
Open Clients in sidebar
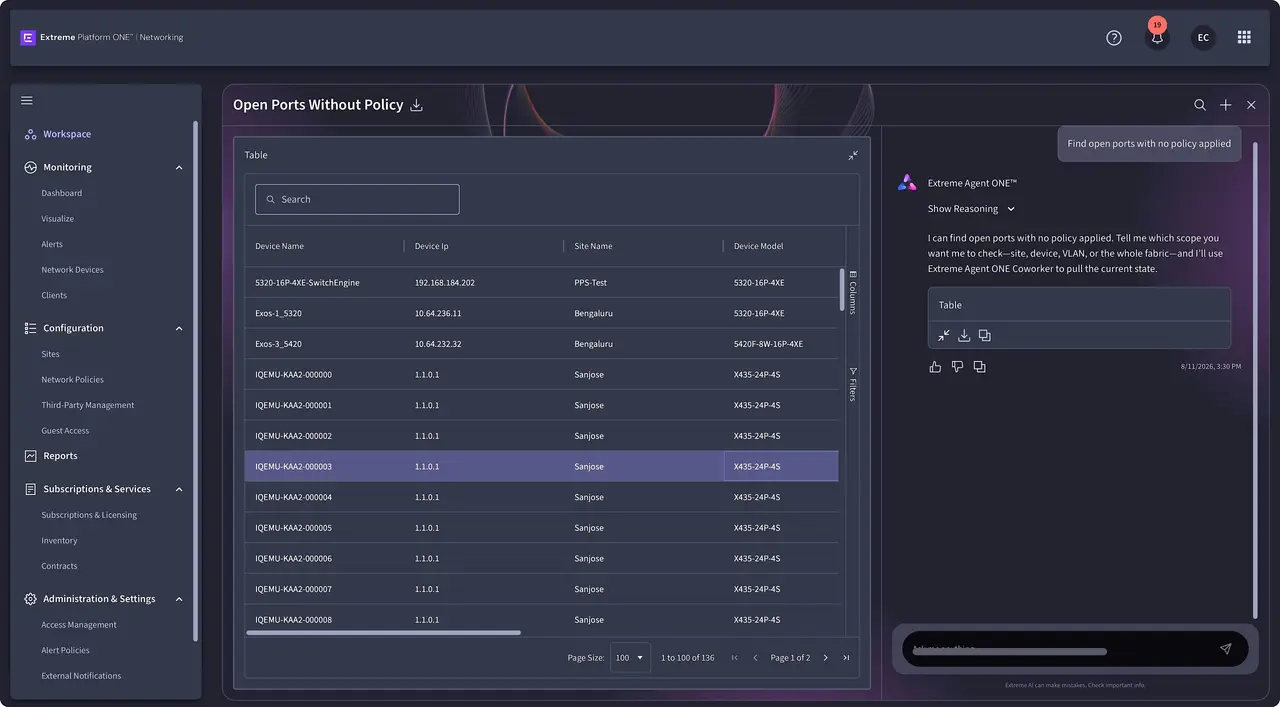(x=54, y=296)
